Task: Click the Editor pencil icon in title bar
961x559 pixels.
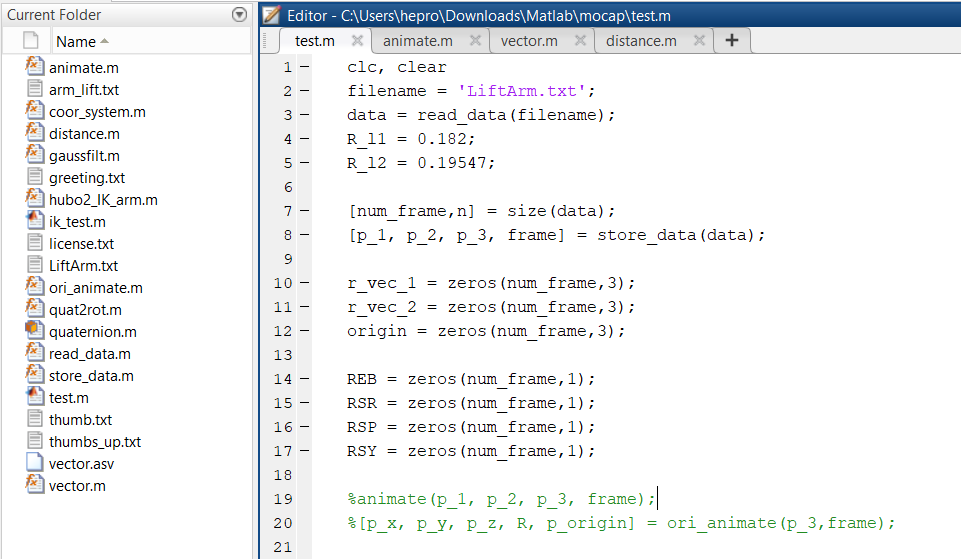Action: point(271,15)
